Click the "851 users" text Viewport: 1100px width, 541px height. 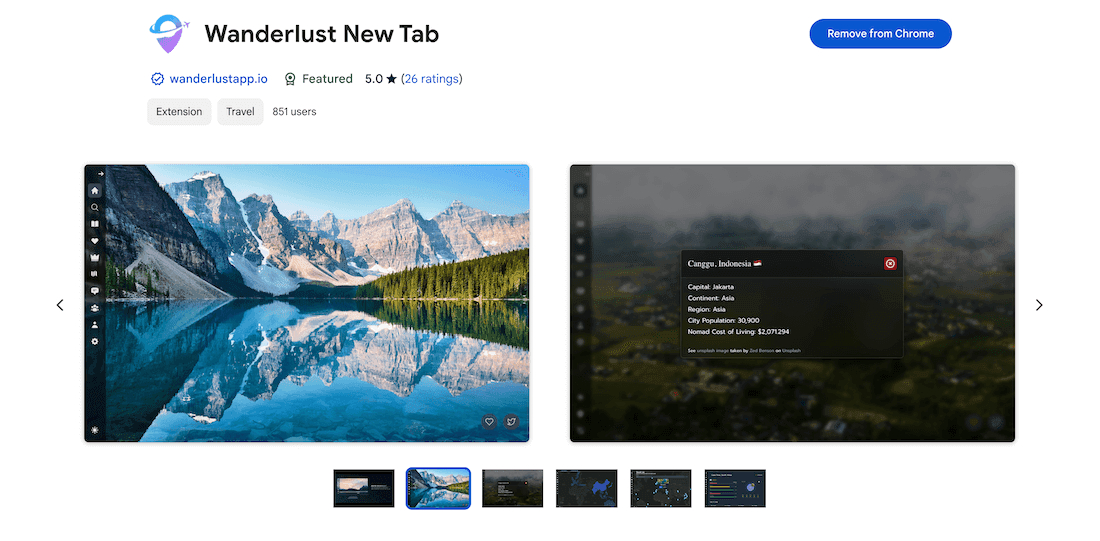(294, 112)
